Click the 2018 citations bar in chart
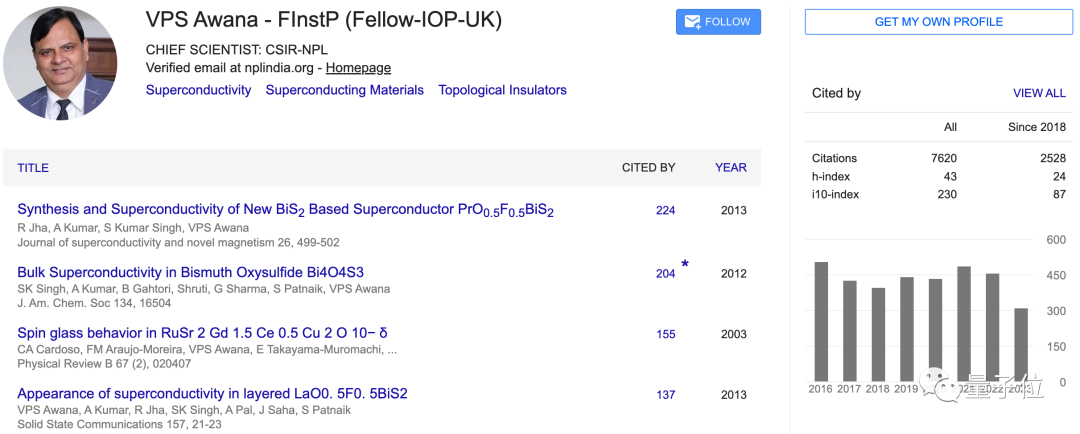1080x434 pixels. pos(878,335)
